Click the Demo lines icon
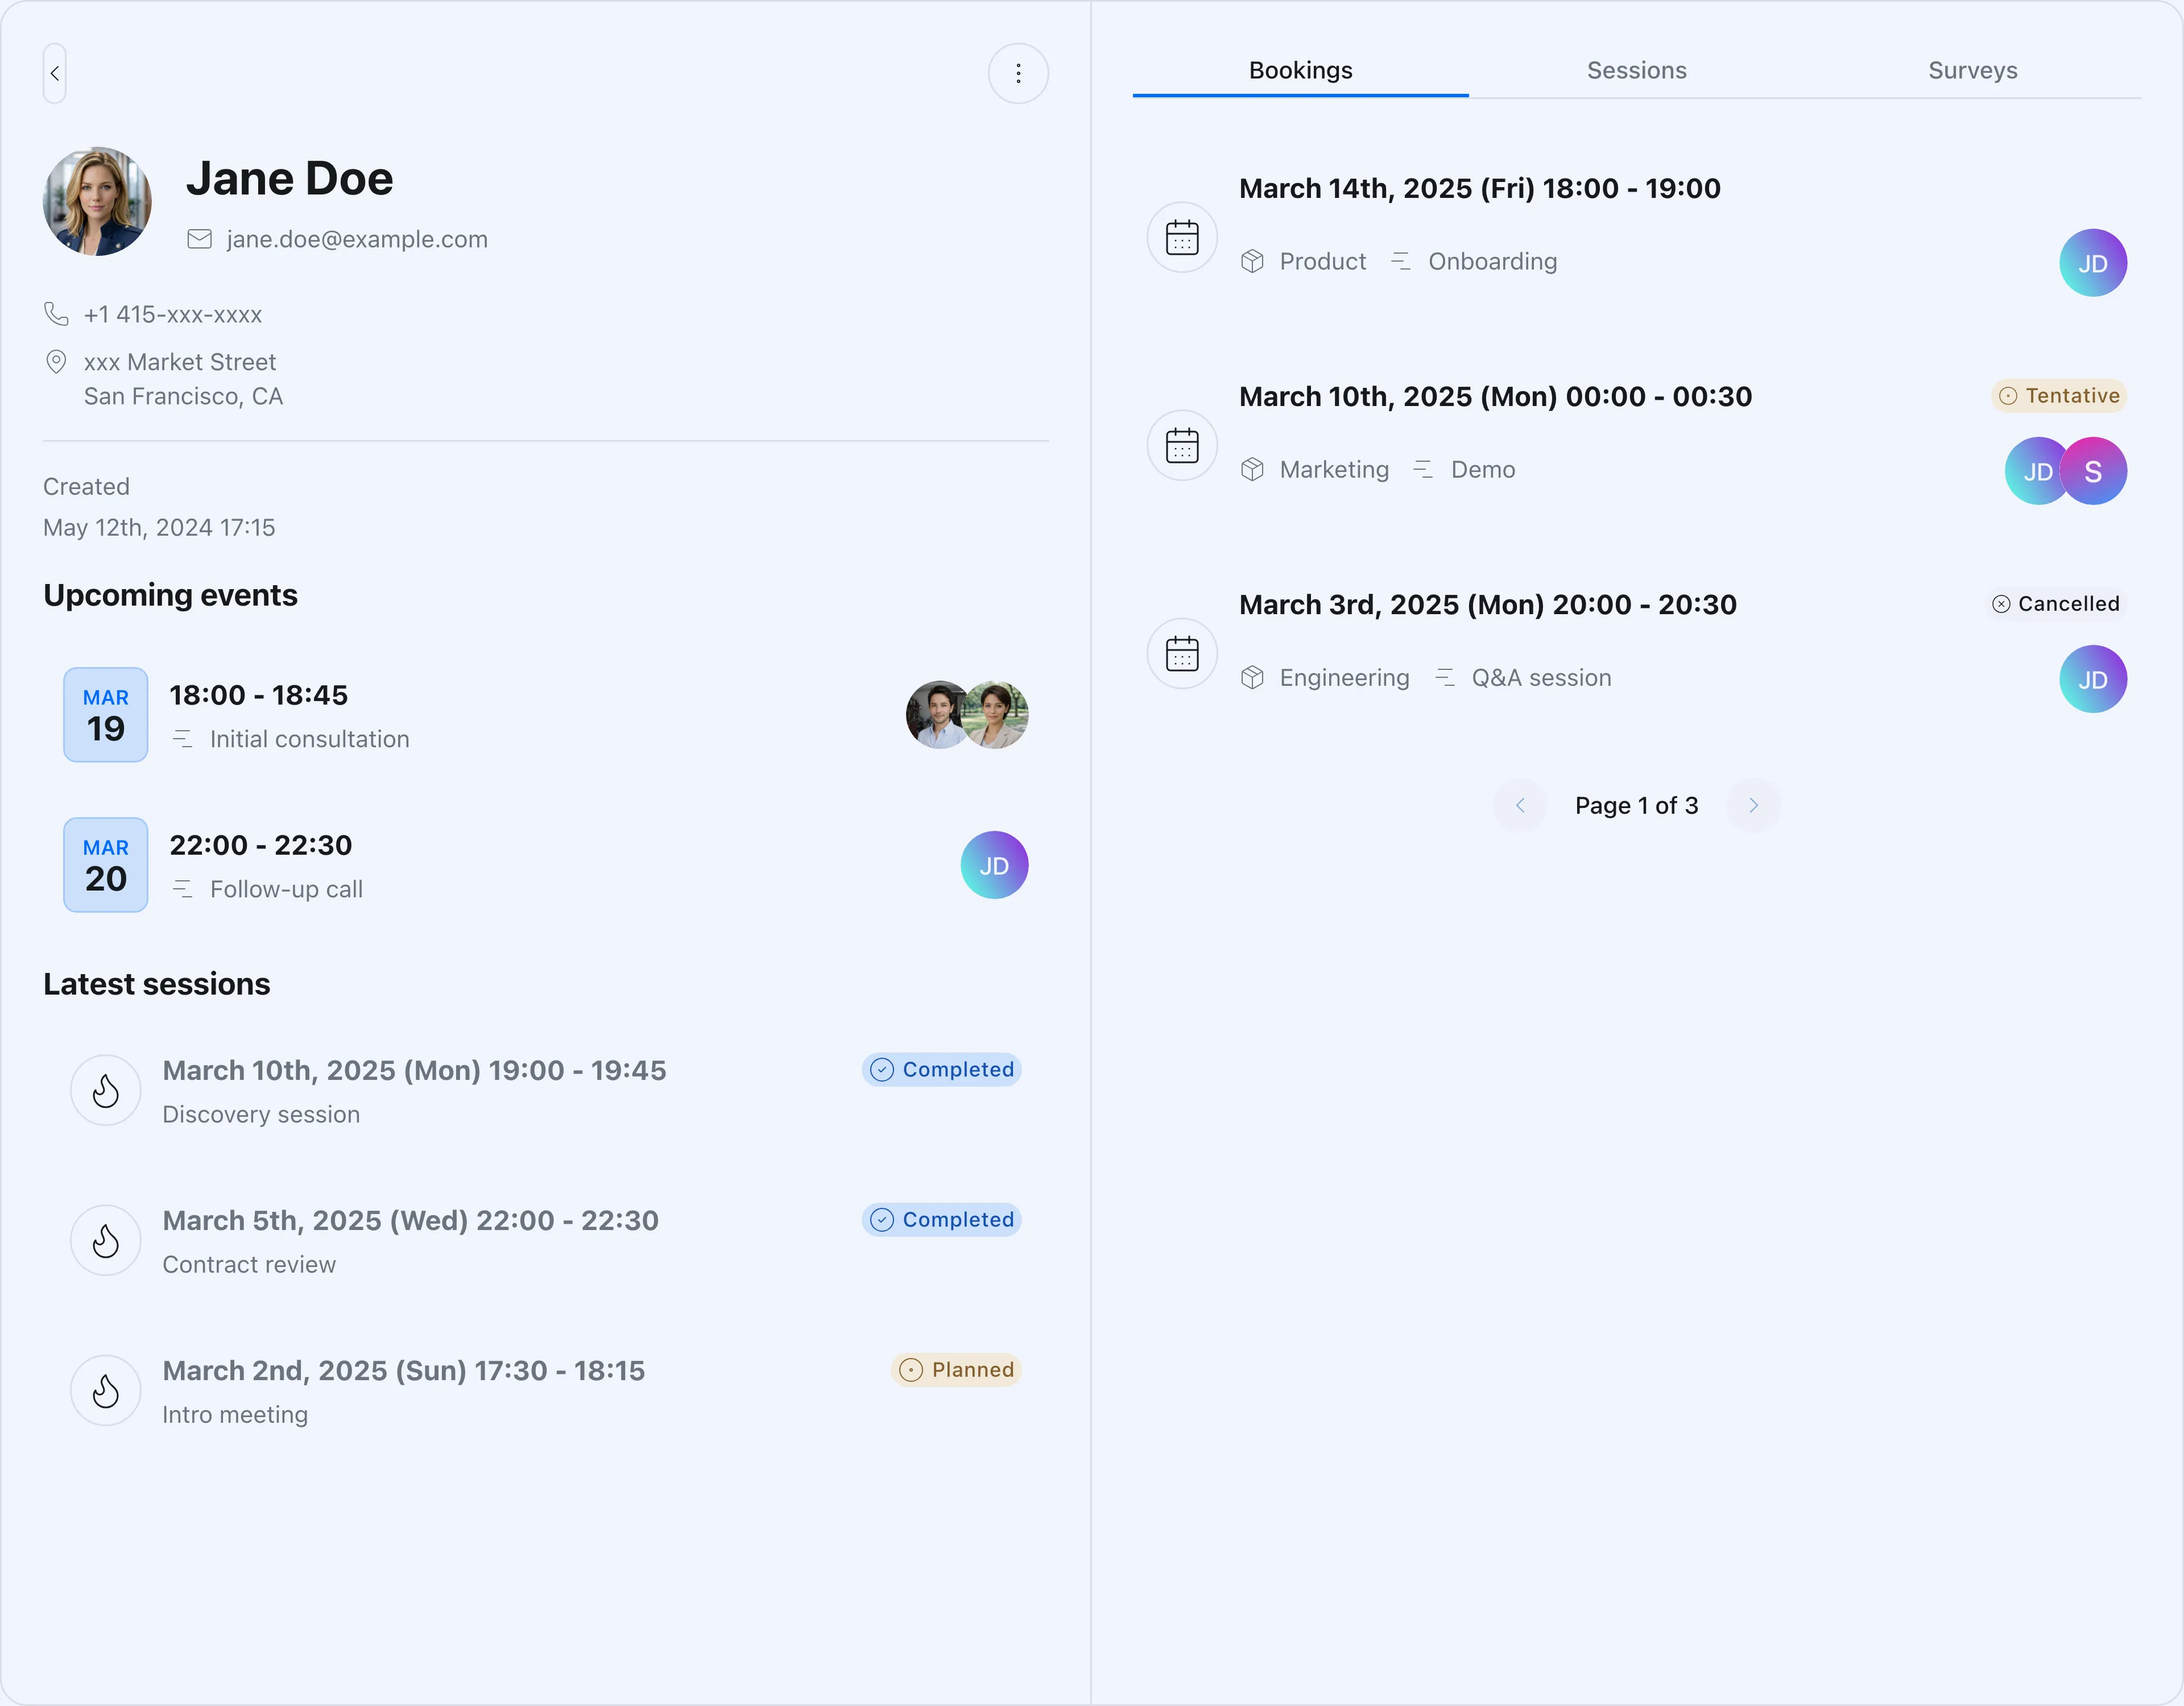 1423,469
